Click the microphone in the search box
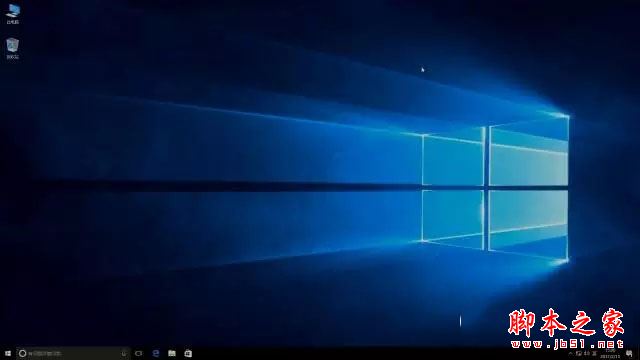 point(124,353)
